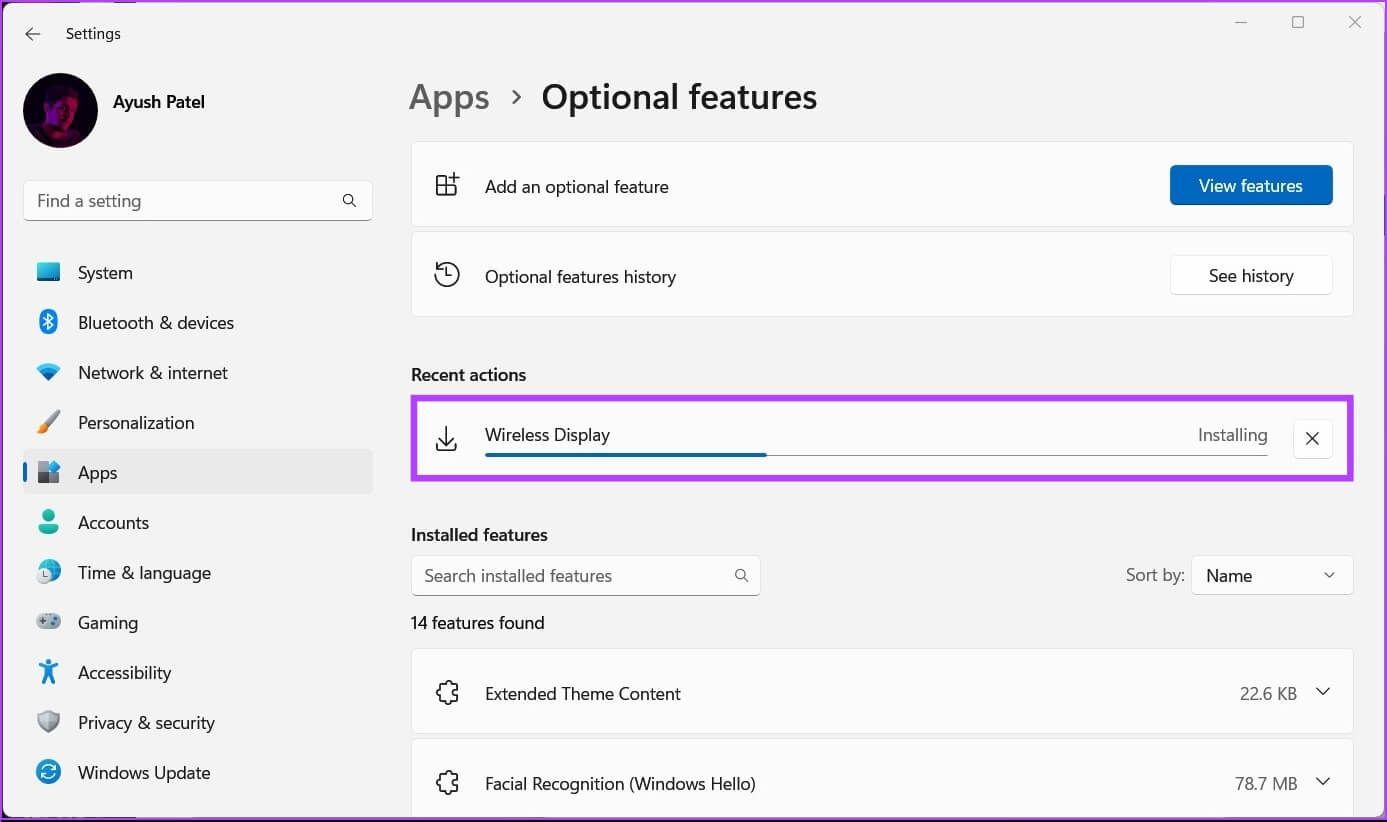The width and height of the screenshot is (1387, 822).
Task: Open Gaming settings
Action: tap(198, 622)
